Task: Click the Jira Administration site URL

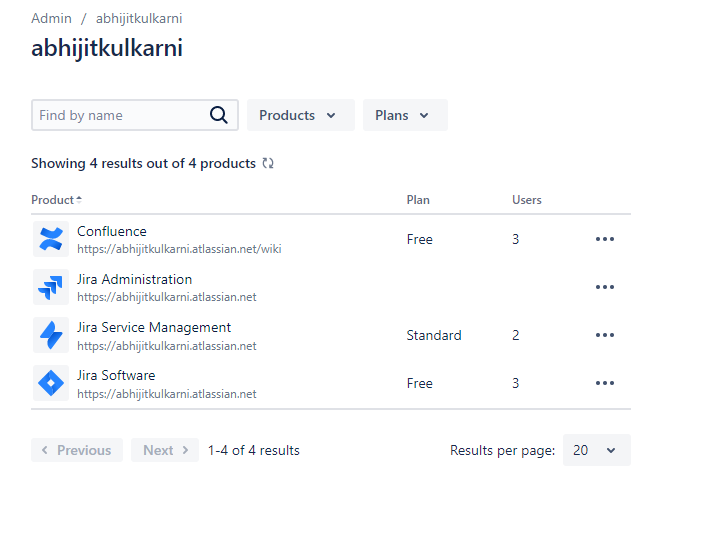Action: 166,297
